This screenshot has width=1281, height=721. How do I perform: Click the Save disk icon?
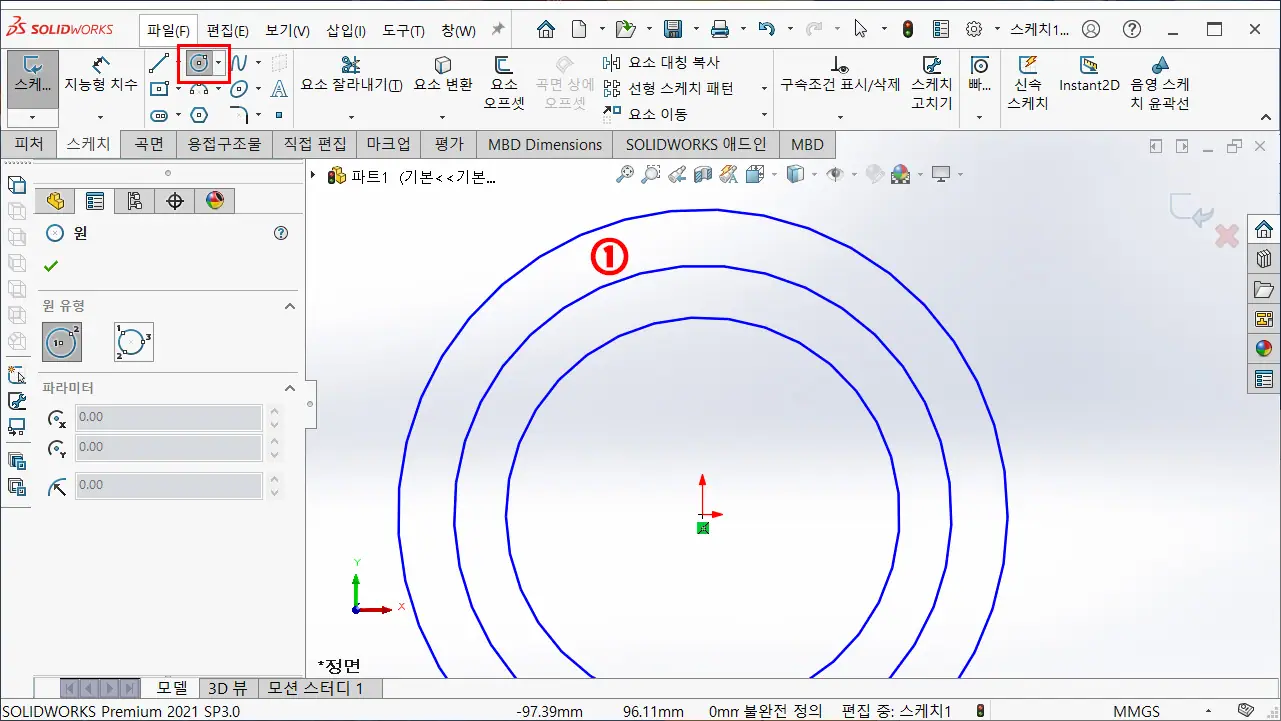(673, 29)
